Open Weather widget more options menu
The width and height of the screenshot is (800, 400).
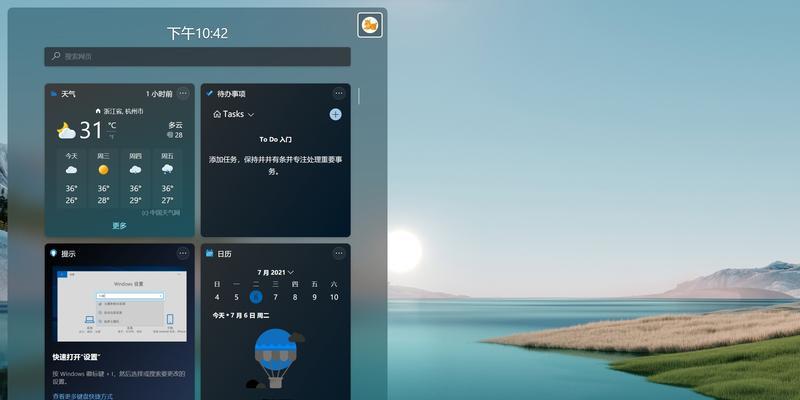183,93
